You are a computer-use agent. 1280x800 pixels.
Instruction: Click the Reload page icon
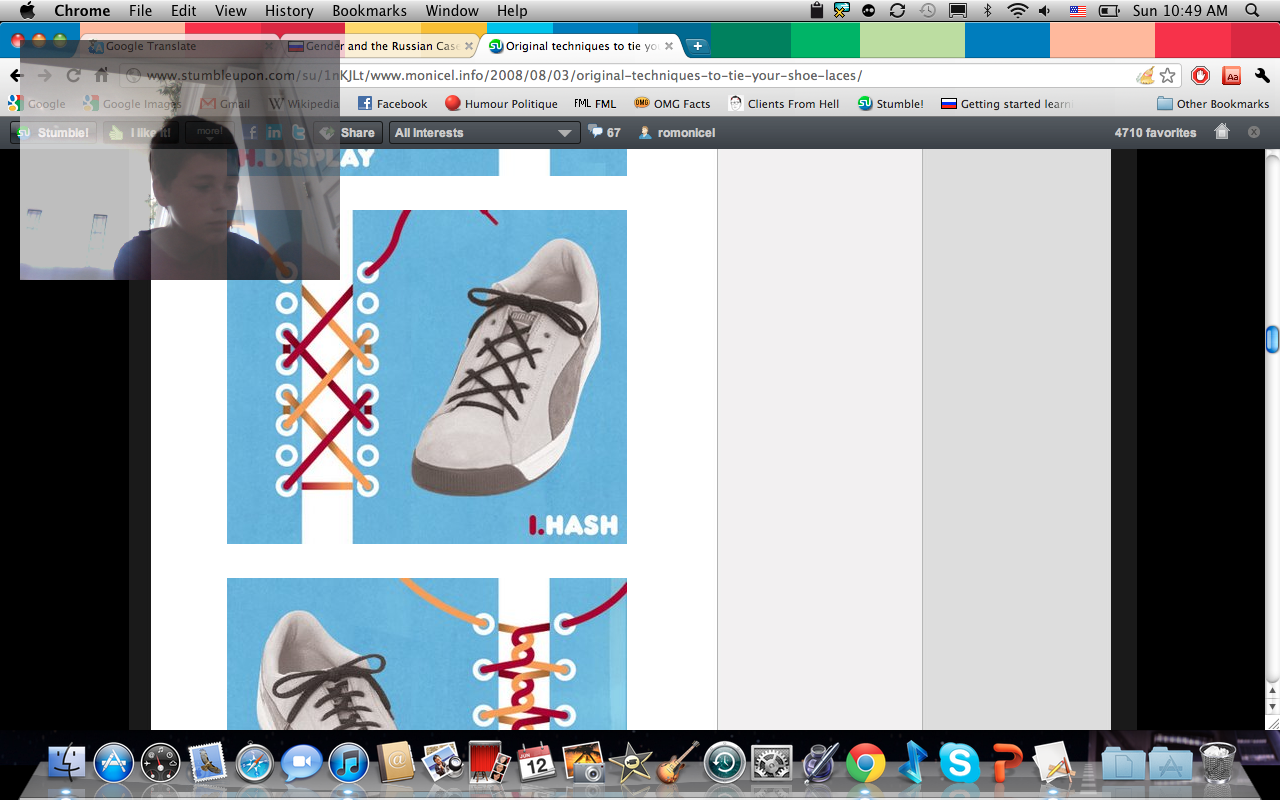pyautogui.click(x=73, y=76)
